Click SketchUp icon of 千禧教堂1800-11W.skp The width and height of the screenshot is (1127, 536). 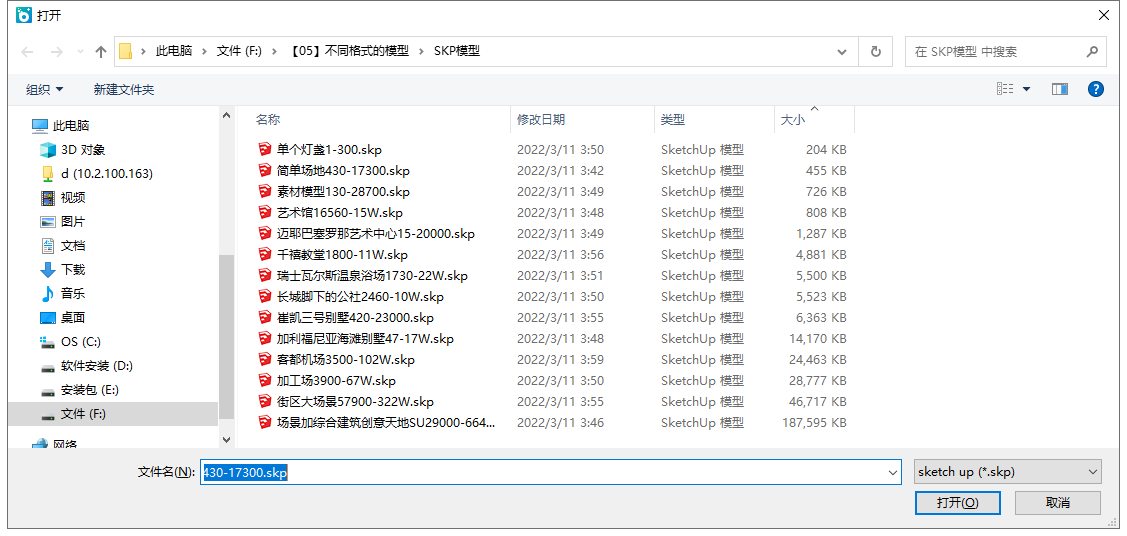pyautogui.click(x=265, y=254)
